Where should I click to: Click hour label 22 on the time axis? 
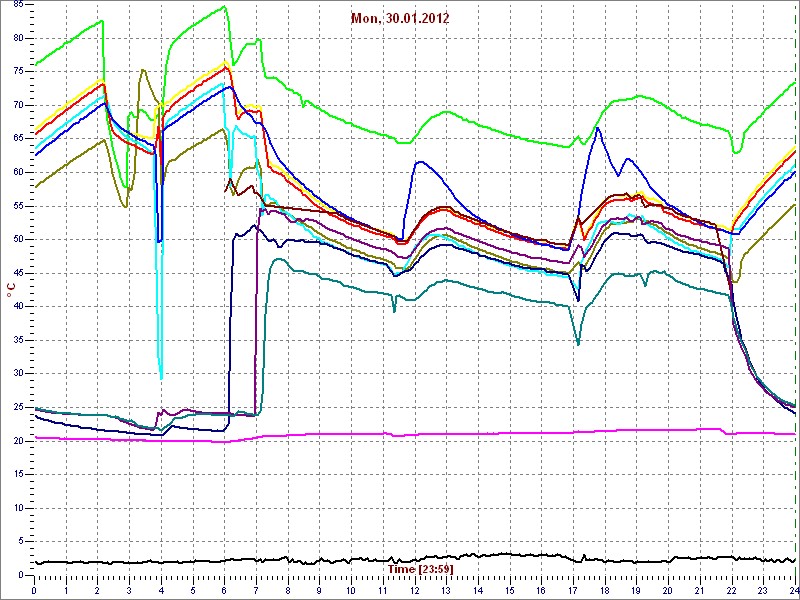pyautogui.click(x=732, y=590)
